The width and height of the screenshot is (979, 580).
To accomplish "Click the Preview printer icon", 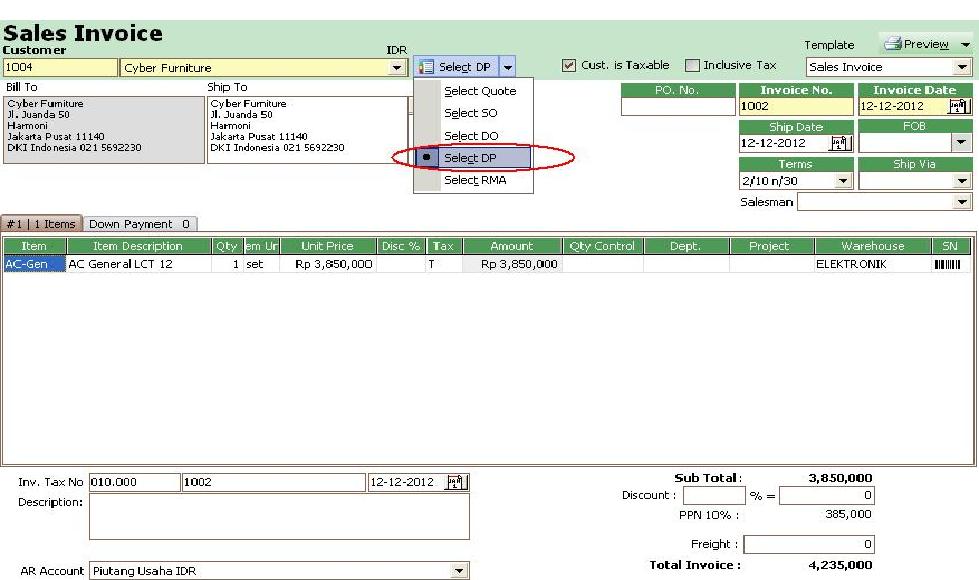I will [893, 44].
